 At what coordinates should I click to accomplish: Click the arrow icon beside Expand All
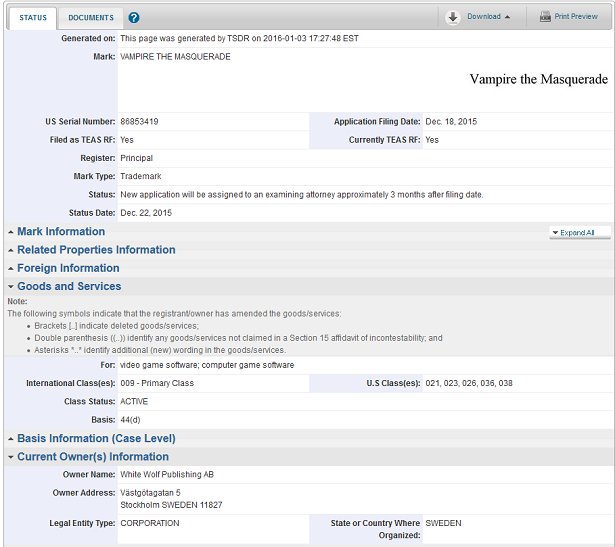pyautogui.click(x=554, y=232)
